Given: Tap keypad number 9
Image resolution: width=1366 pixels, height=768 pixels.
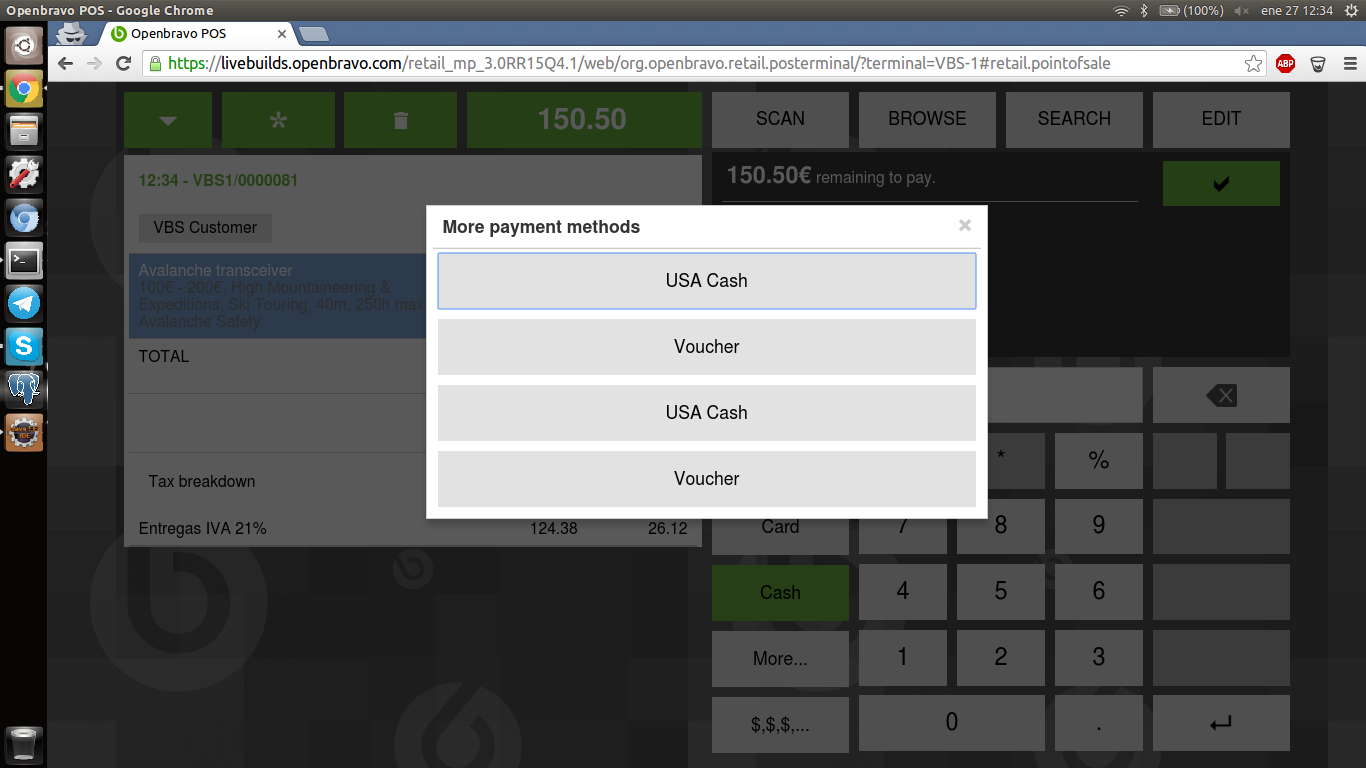Looking at the screenshot, I should (x=1099, y=527).
